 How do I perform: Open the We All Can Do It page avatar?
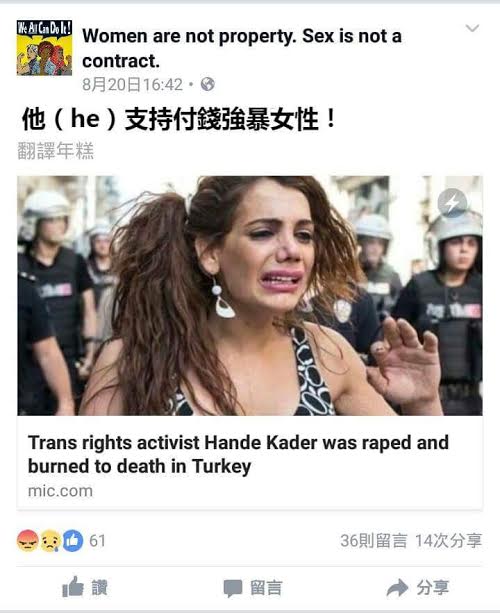point(44,48)
